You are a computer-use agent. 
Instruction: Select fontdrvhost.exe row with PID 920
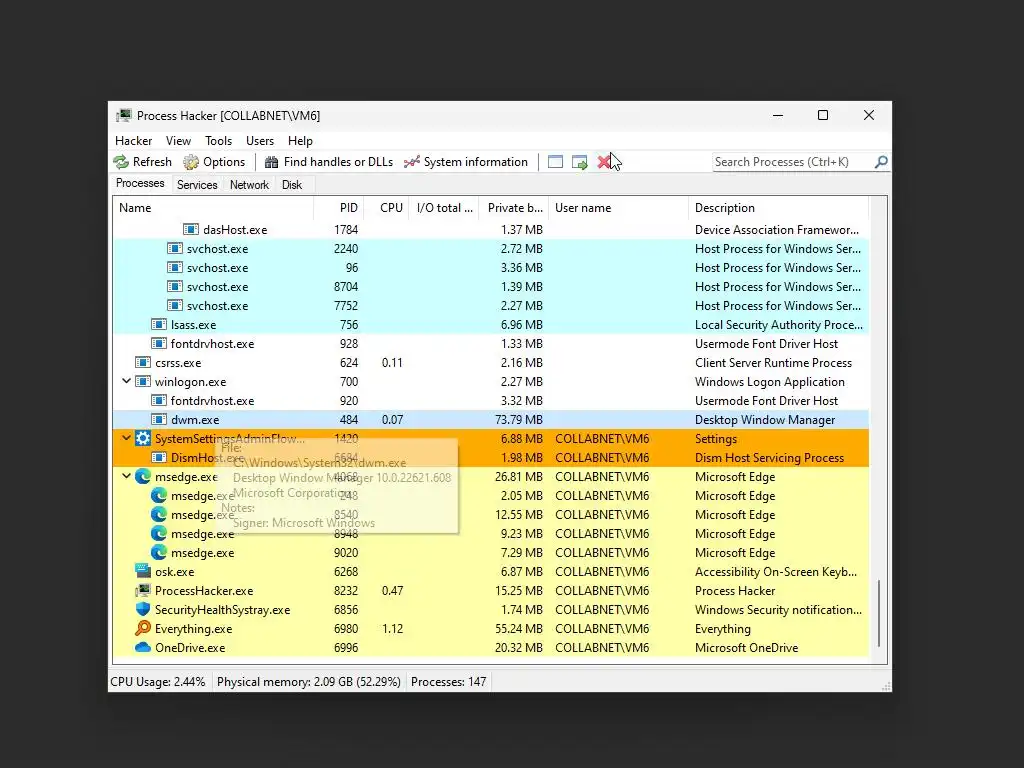click(x=491, y=400)
